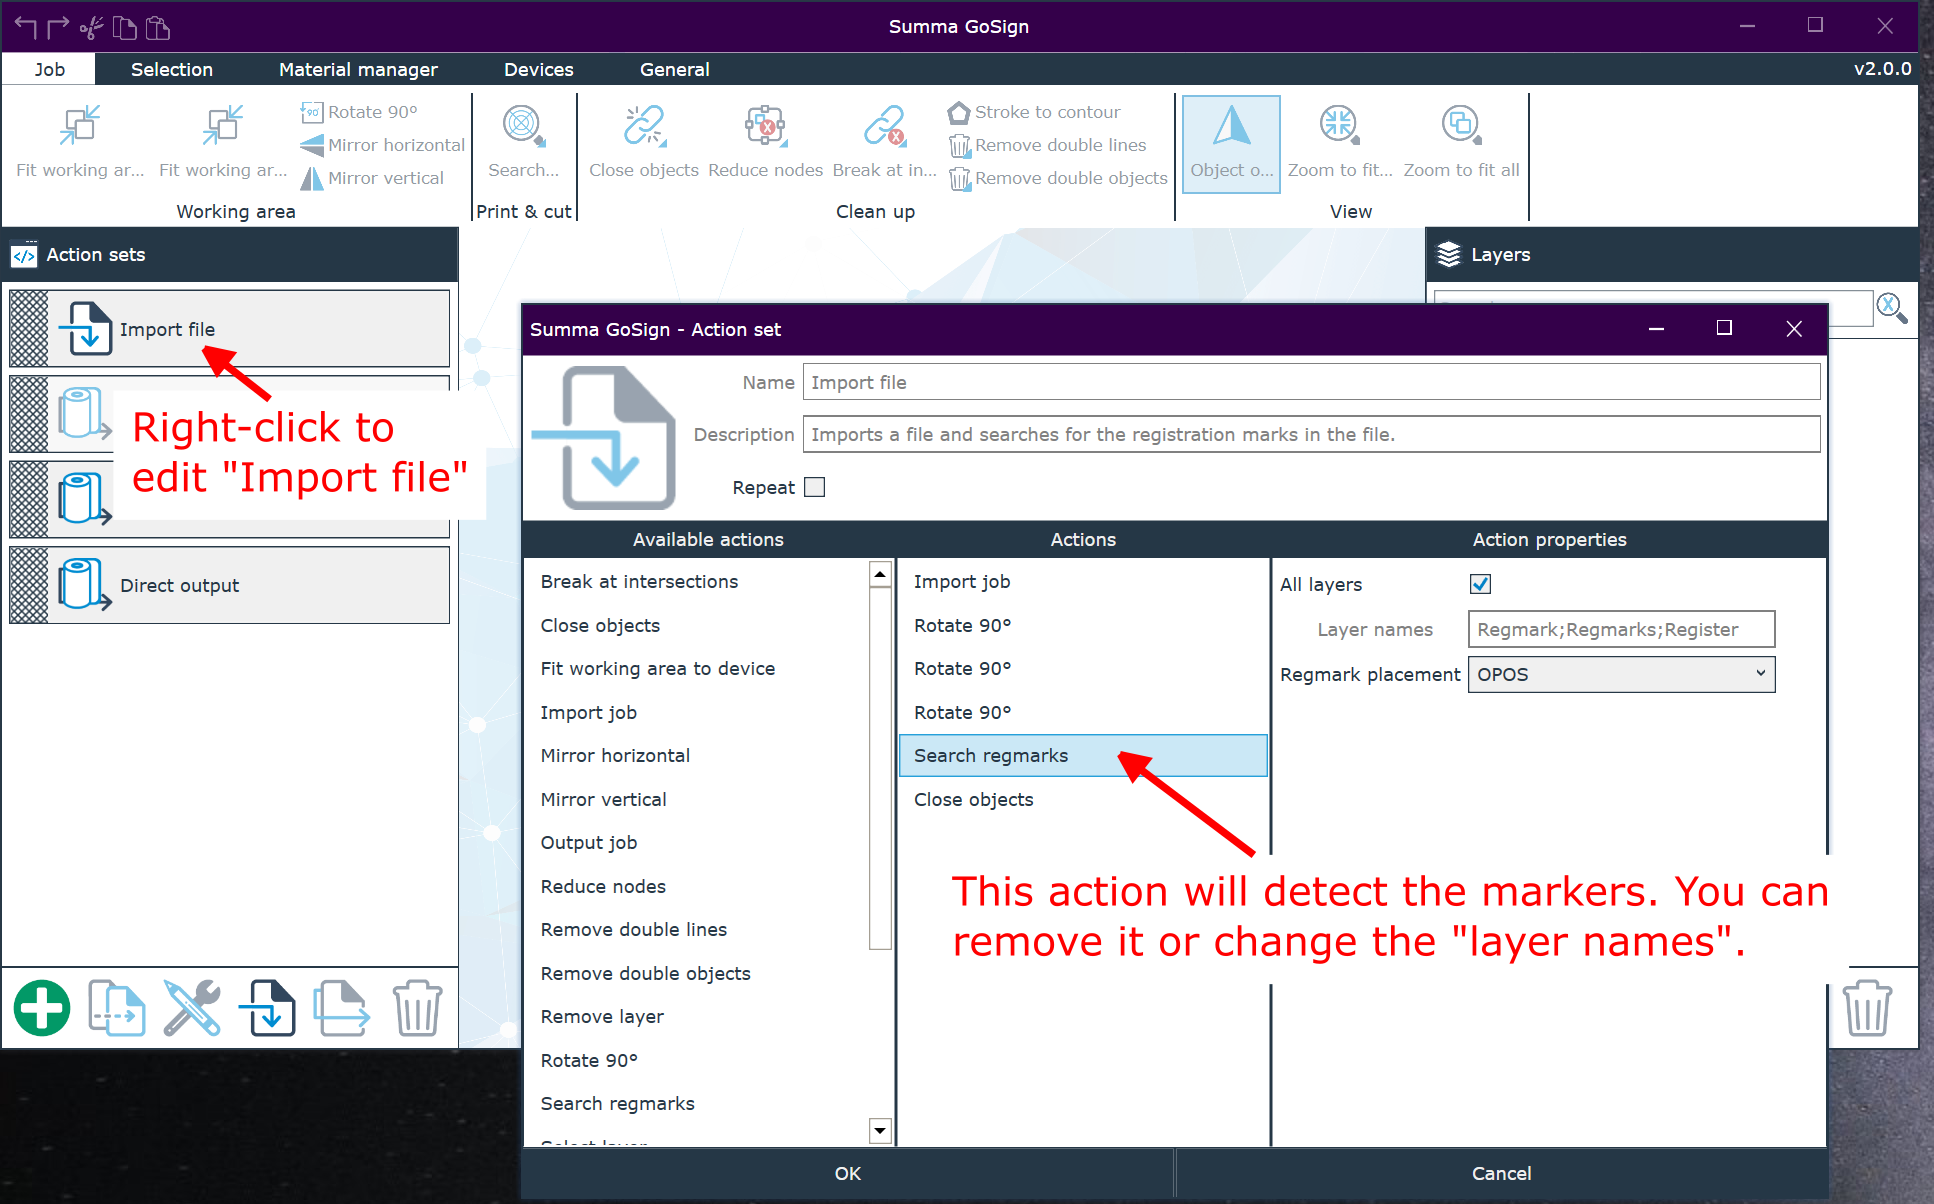Click the Redo arrow in title bar
The width and height of the screenshot is (1934, 1204).
tap(58, 27)
